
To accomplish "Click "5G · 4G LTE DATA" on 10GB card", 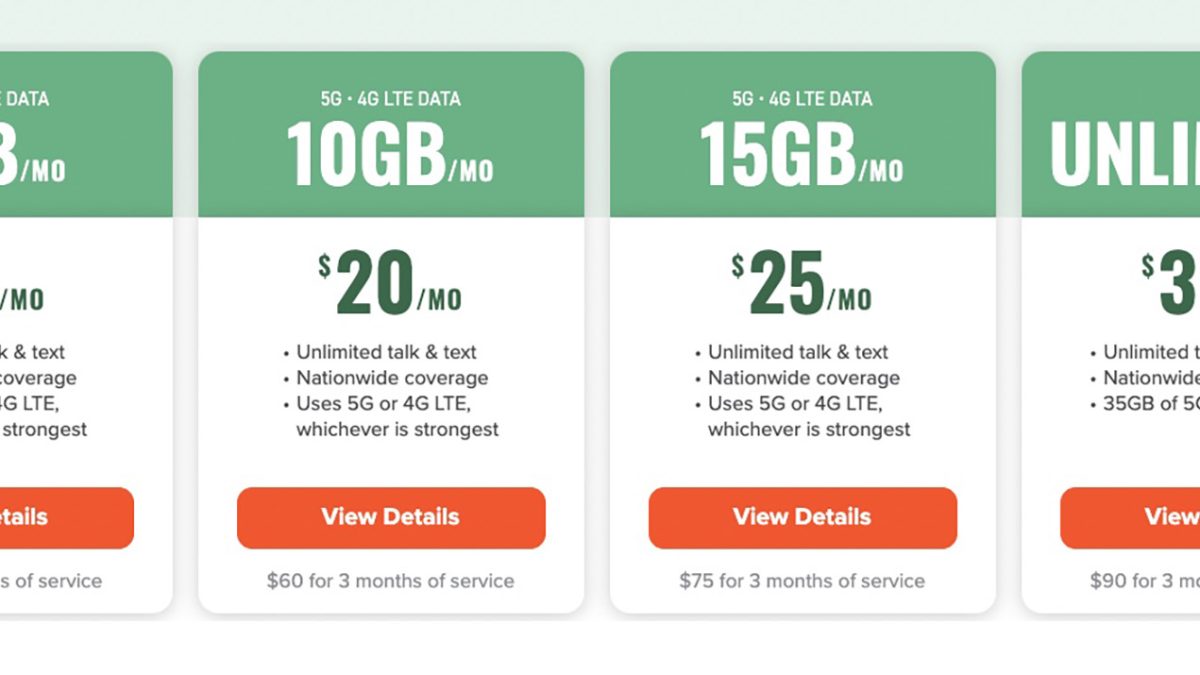I will [391, 99].
